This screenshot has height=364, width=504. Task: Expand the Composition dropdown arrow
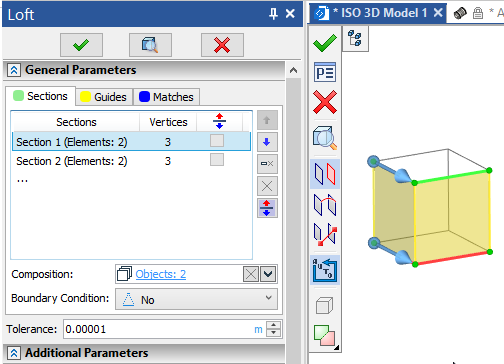pyautogui.click(x=268, y=274)
